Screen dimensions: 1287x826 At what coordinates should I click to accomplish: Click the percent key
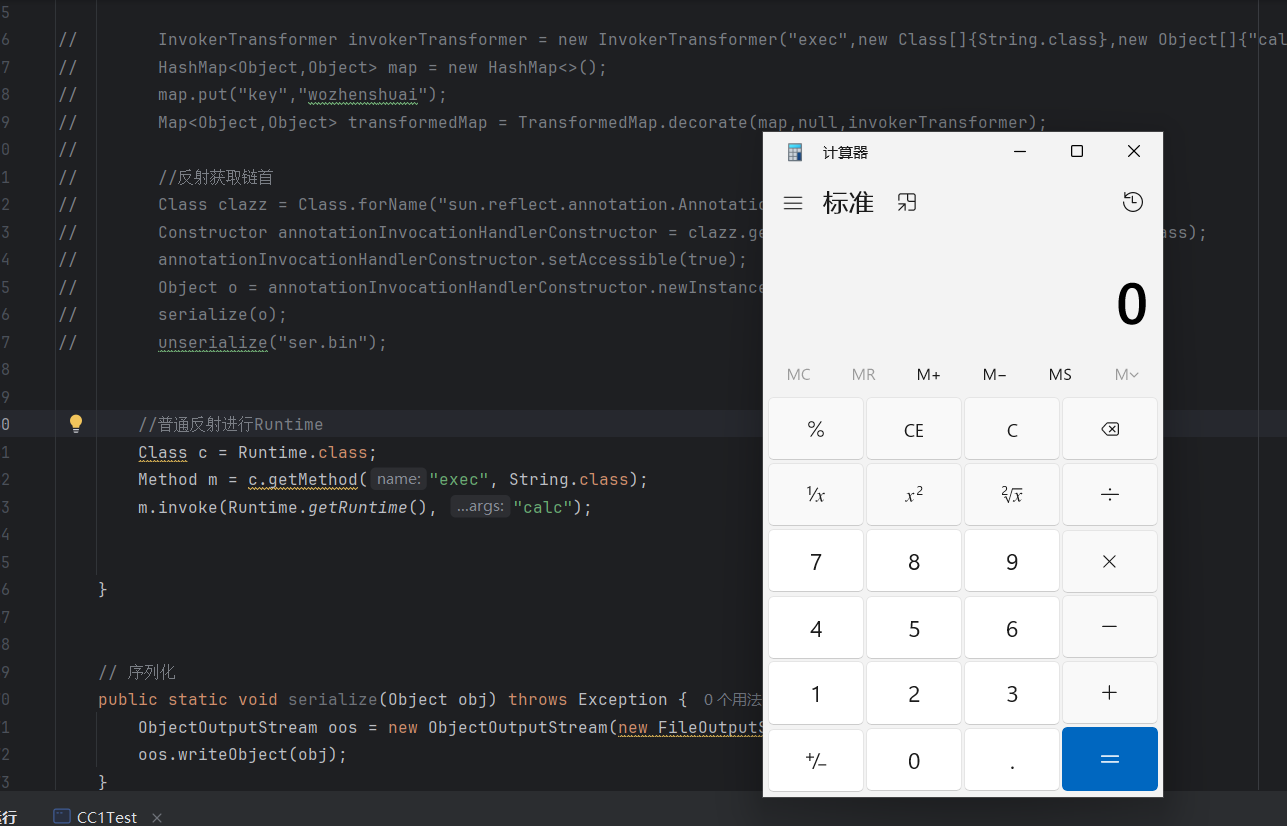[x=816, y=429]
